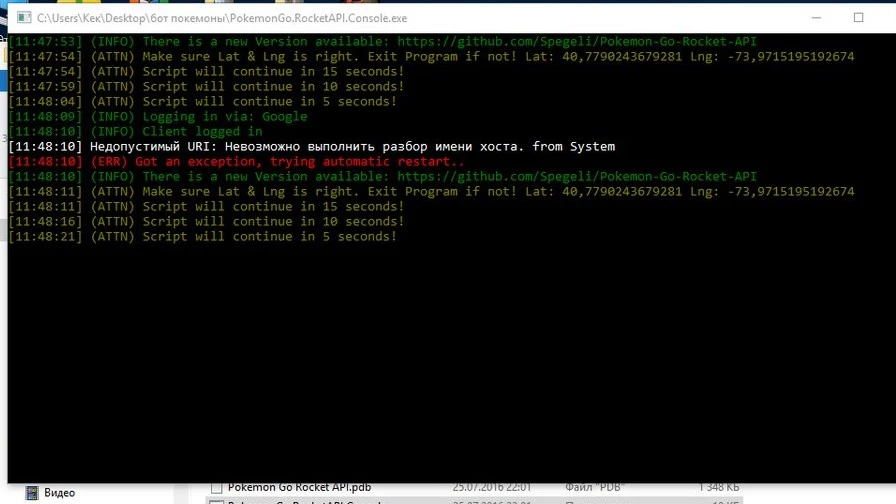The height and width of the screenshot is (504, 896).
Task: Maximize the RocketAPI console window
Action: pos(858,18)
